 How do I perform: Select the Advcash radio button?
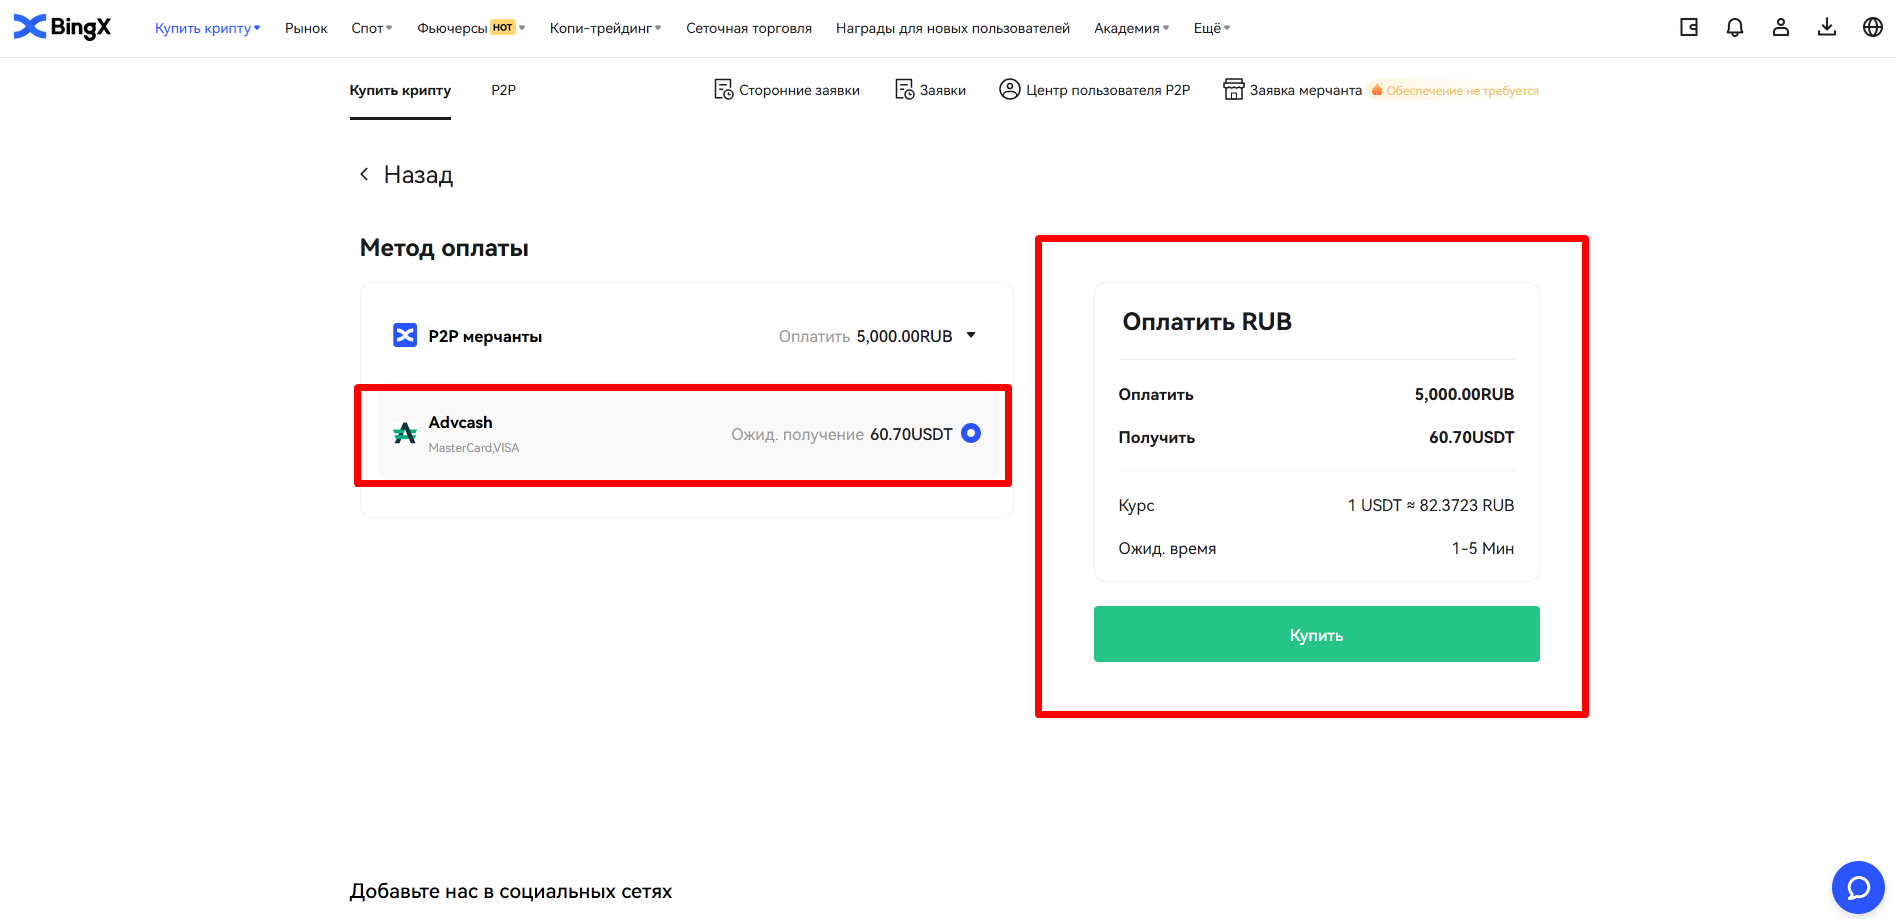[971, 433]
